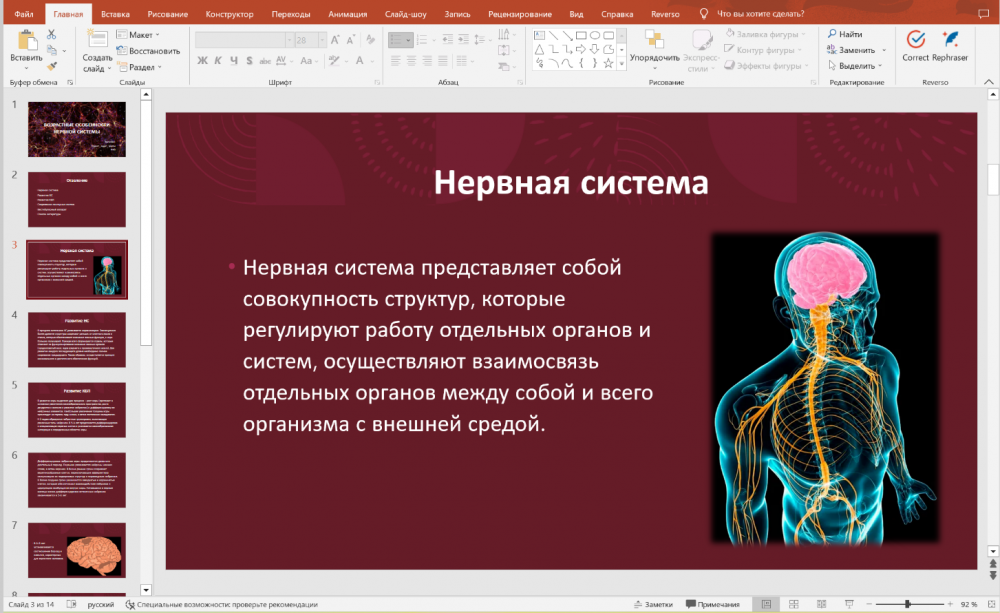Expand the Выделить select dropdown

point(857,66)
